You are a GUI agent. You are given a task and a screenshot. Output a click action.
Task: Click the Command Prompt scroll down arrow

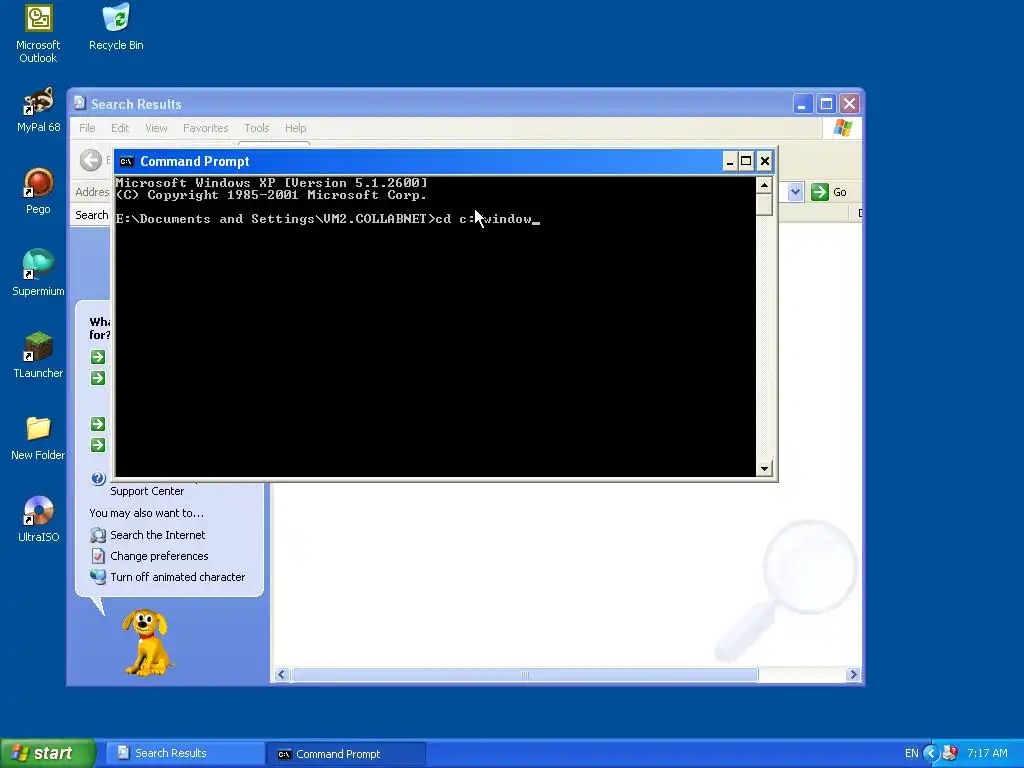pos(764,468)
